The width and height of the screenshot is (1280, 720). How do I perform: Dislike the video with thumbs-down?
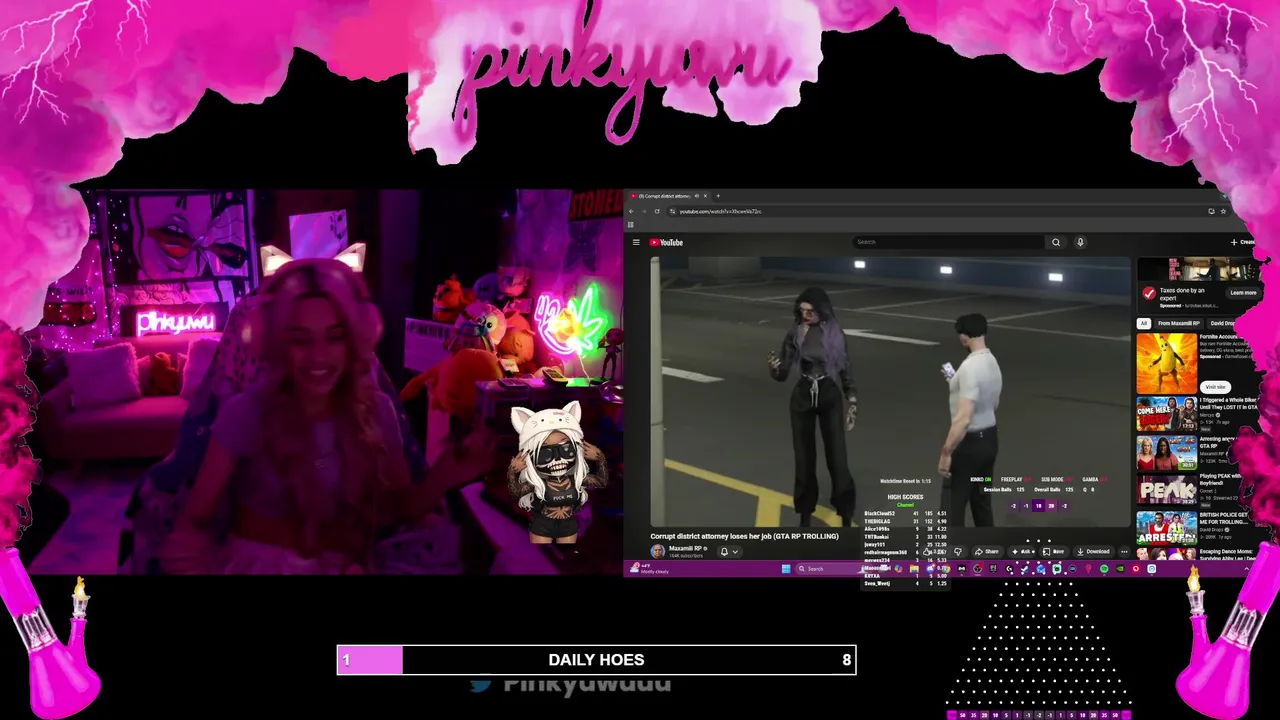pos(958,551)
